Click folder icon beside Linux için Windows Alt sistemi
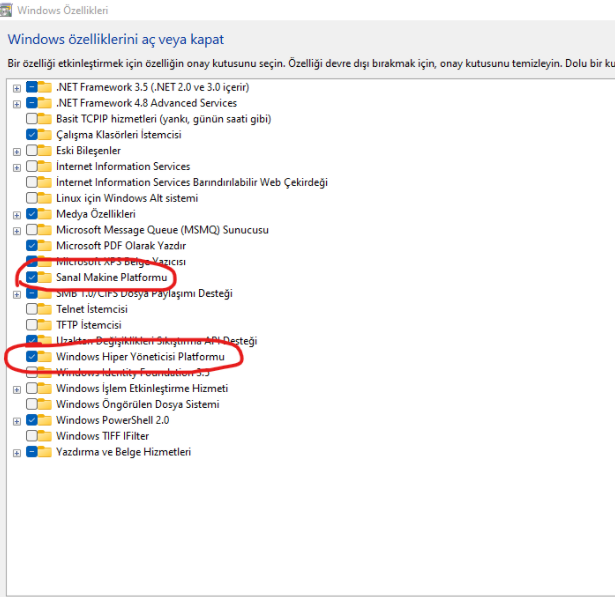The image size is (615, 597). (45, 198)
